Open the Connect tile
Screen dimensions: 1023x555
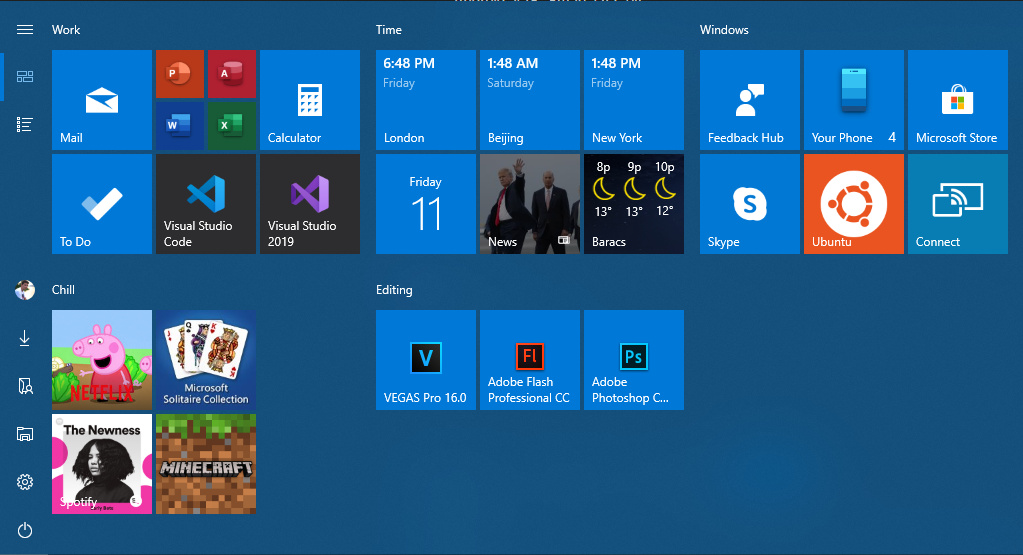tap(958, 204)
